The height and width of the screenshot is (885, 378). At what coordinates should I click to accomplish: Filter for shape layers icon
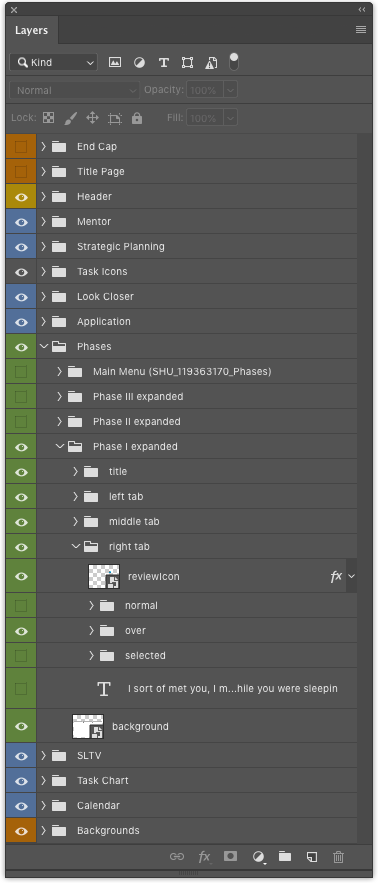(x=187, y=63)
